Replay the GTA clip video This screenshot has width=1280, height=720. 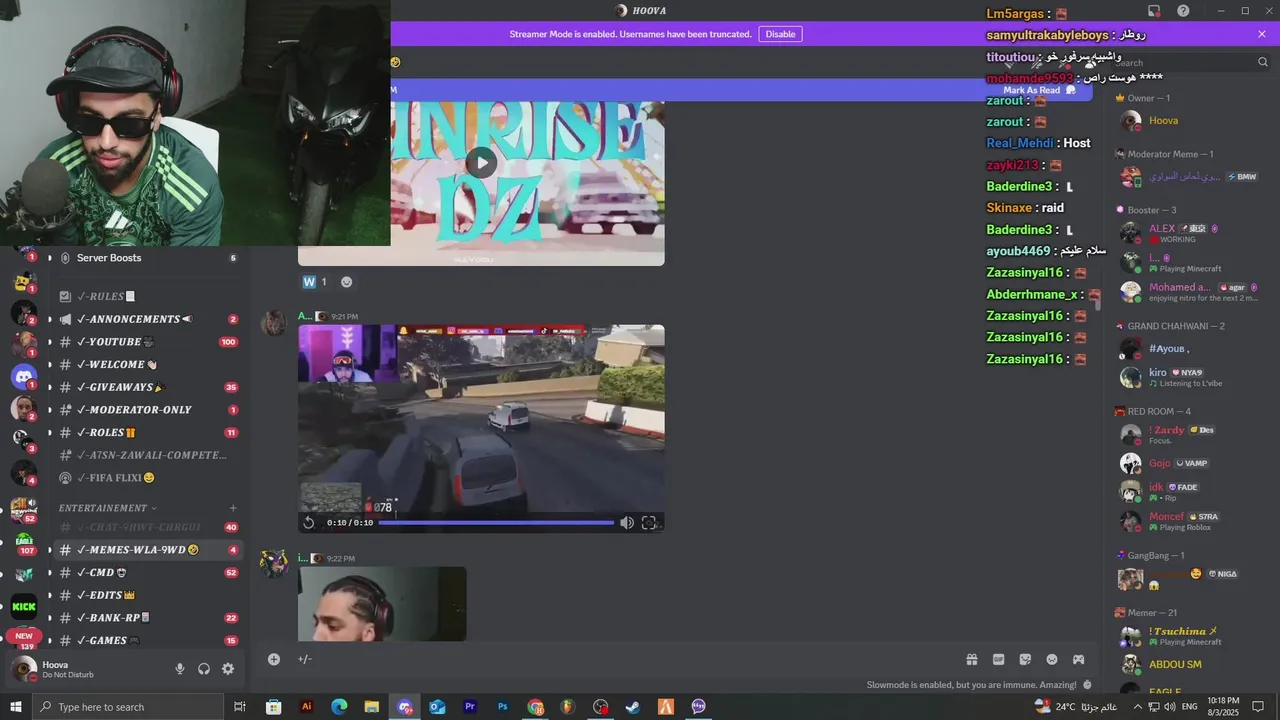(x=309, y=522)
